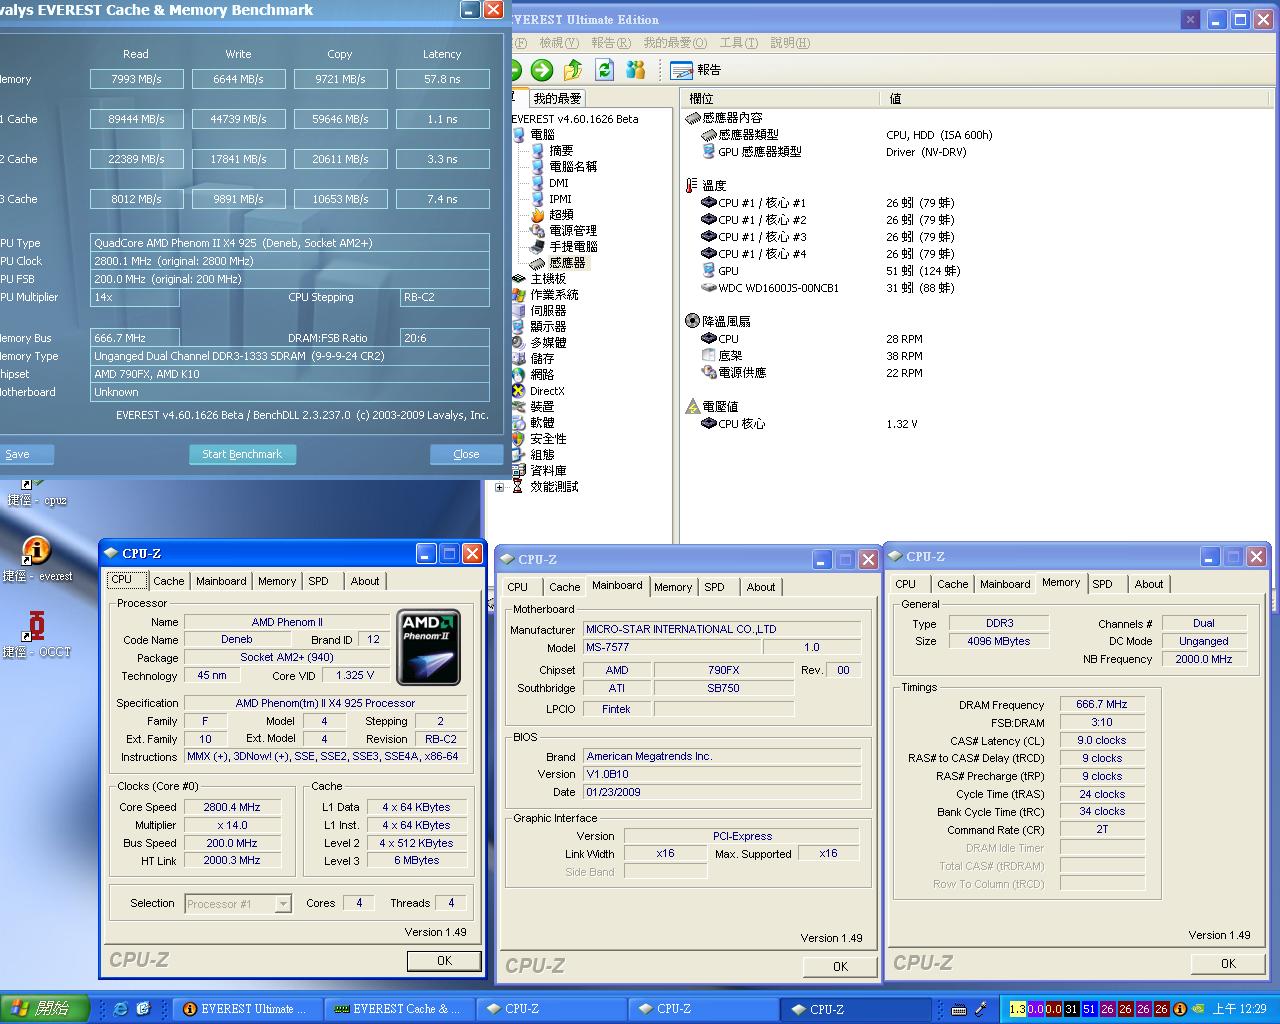
Task: Switch to Memory tab in middle CPU-Z window
Action: pyautogui.click(x=673, y=587)
